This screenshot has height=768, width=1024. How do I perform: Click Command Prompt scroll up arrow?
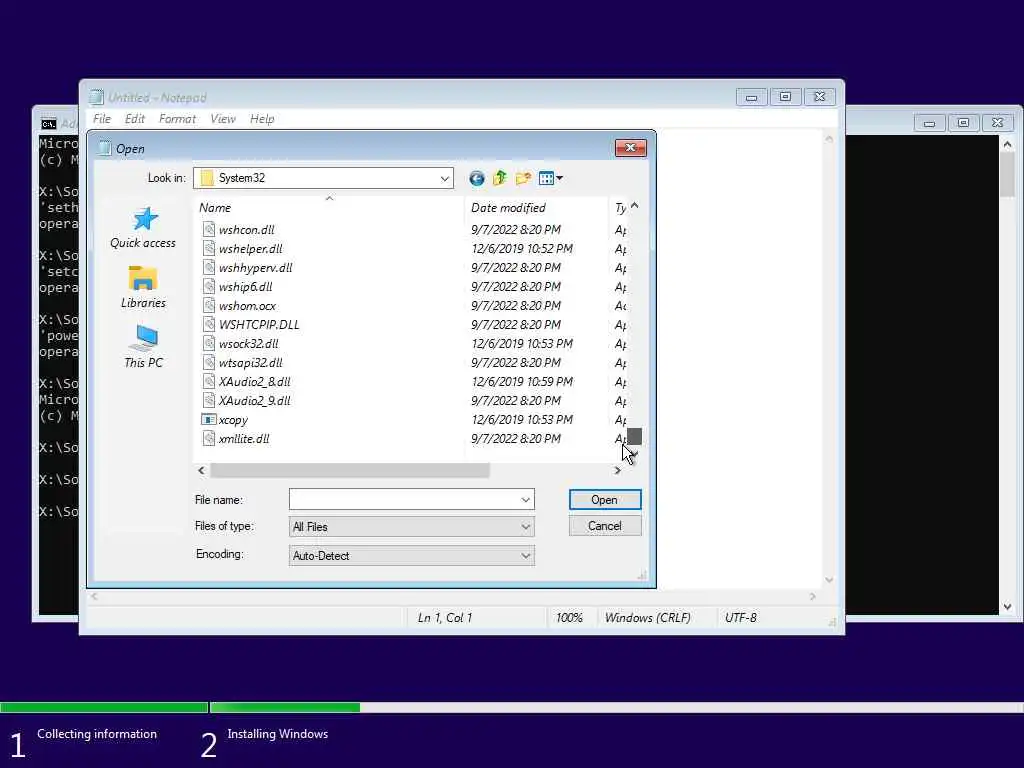click(1008, 144)
